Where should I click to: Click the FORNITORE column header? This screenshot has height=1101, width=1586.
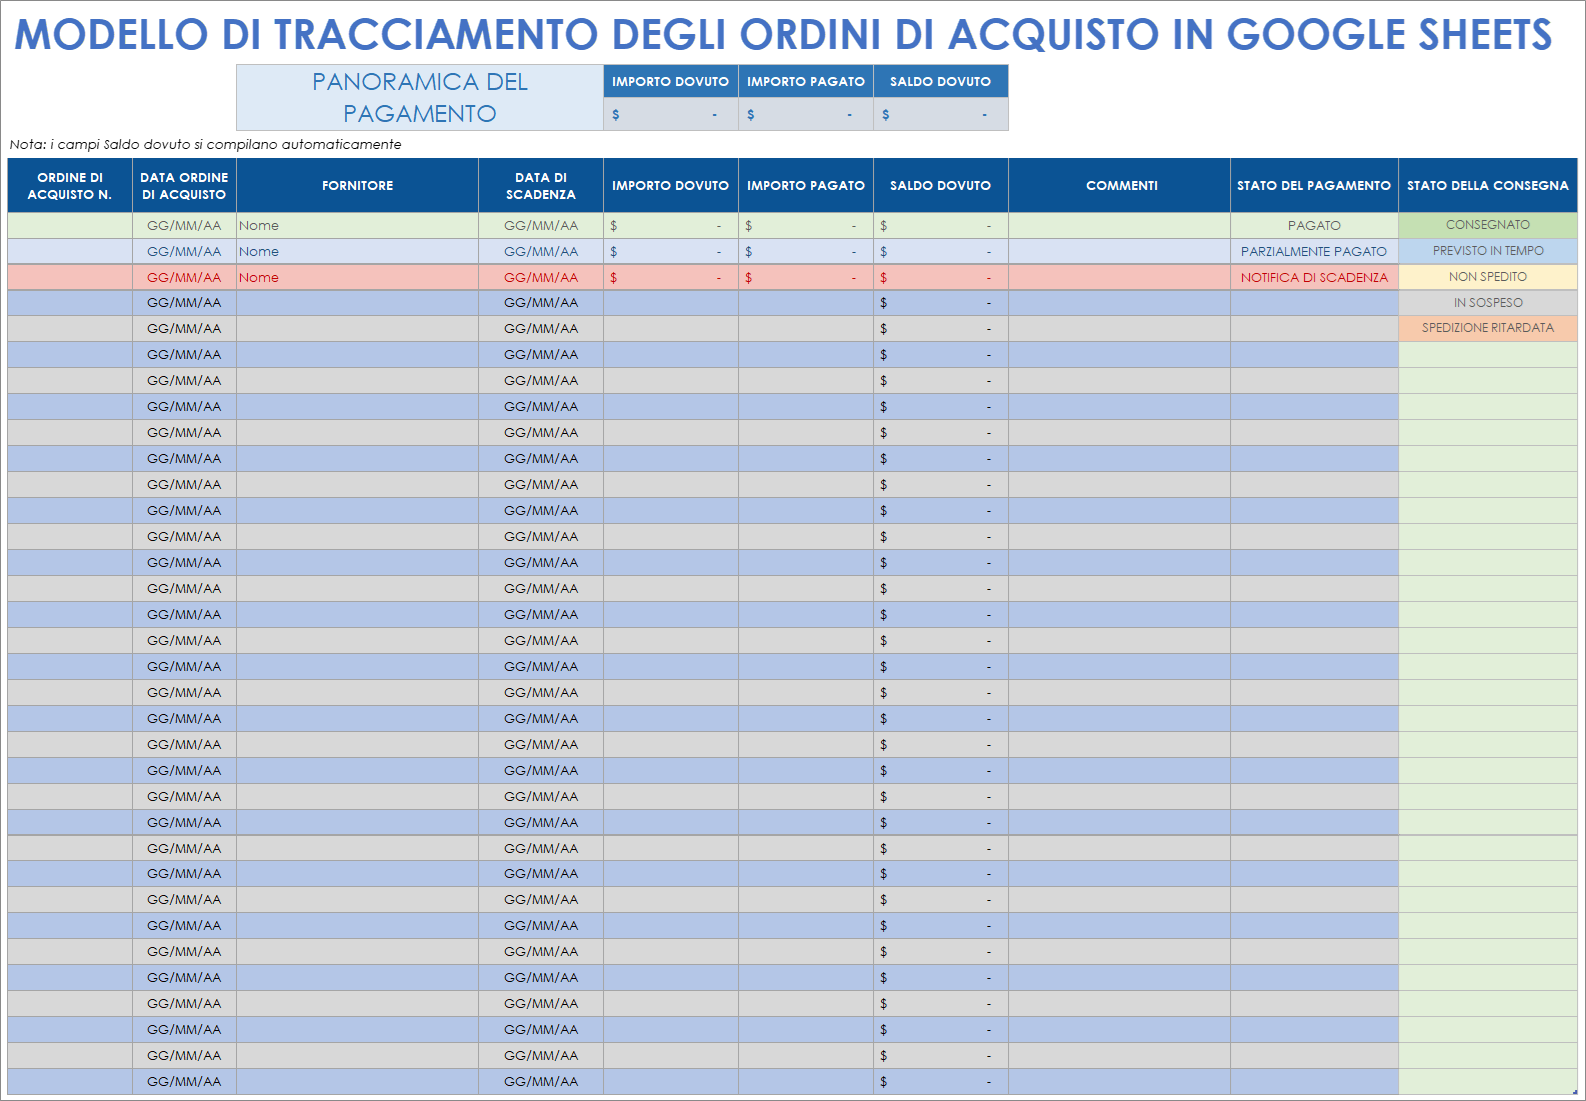click(x=357, y=185)
